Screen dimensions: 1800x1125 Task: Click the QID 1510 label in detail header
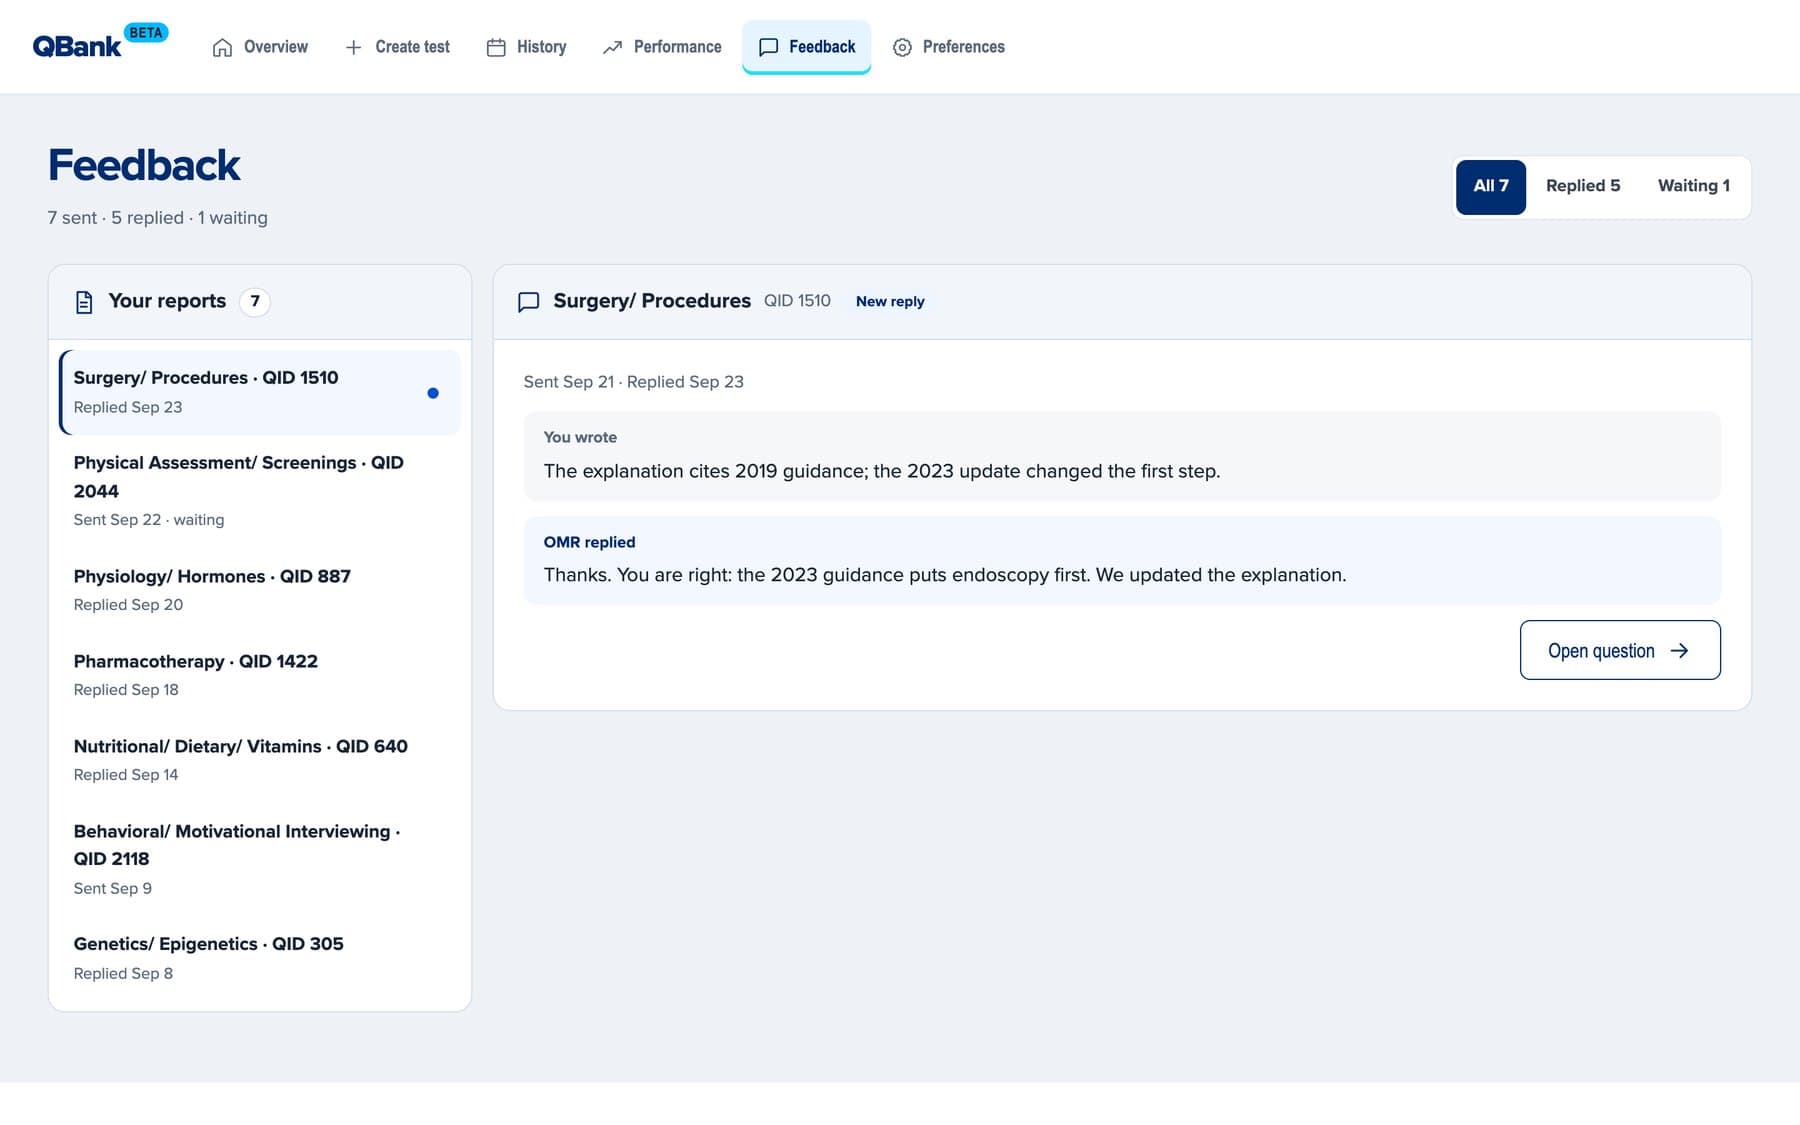click(797, 301)
